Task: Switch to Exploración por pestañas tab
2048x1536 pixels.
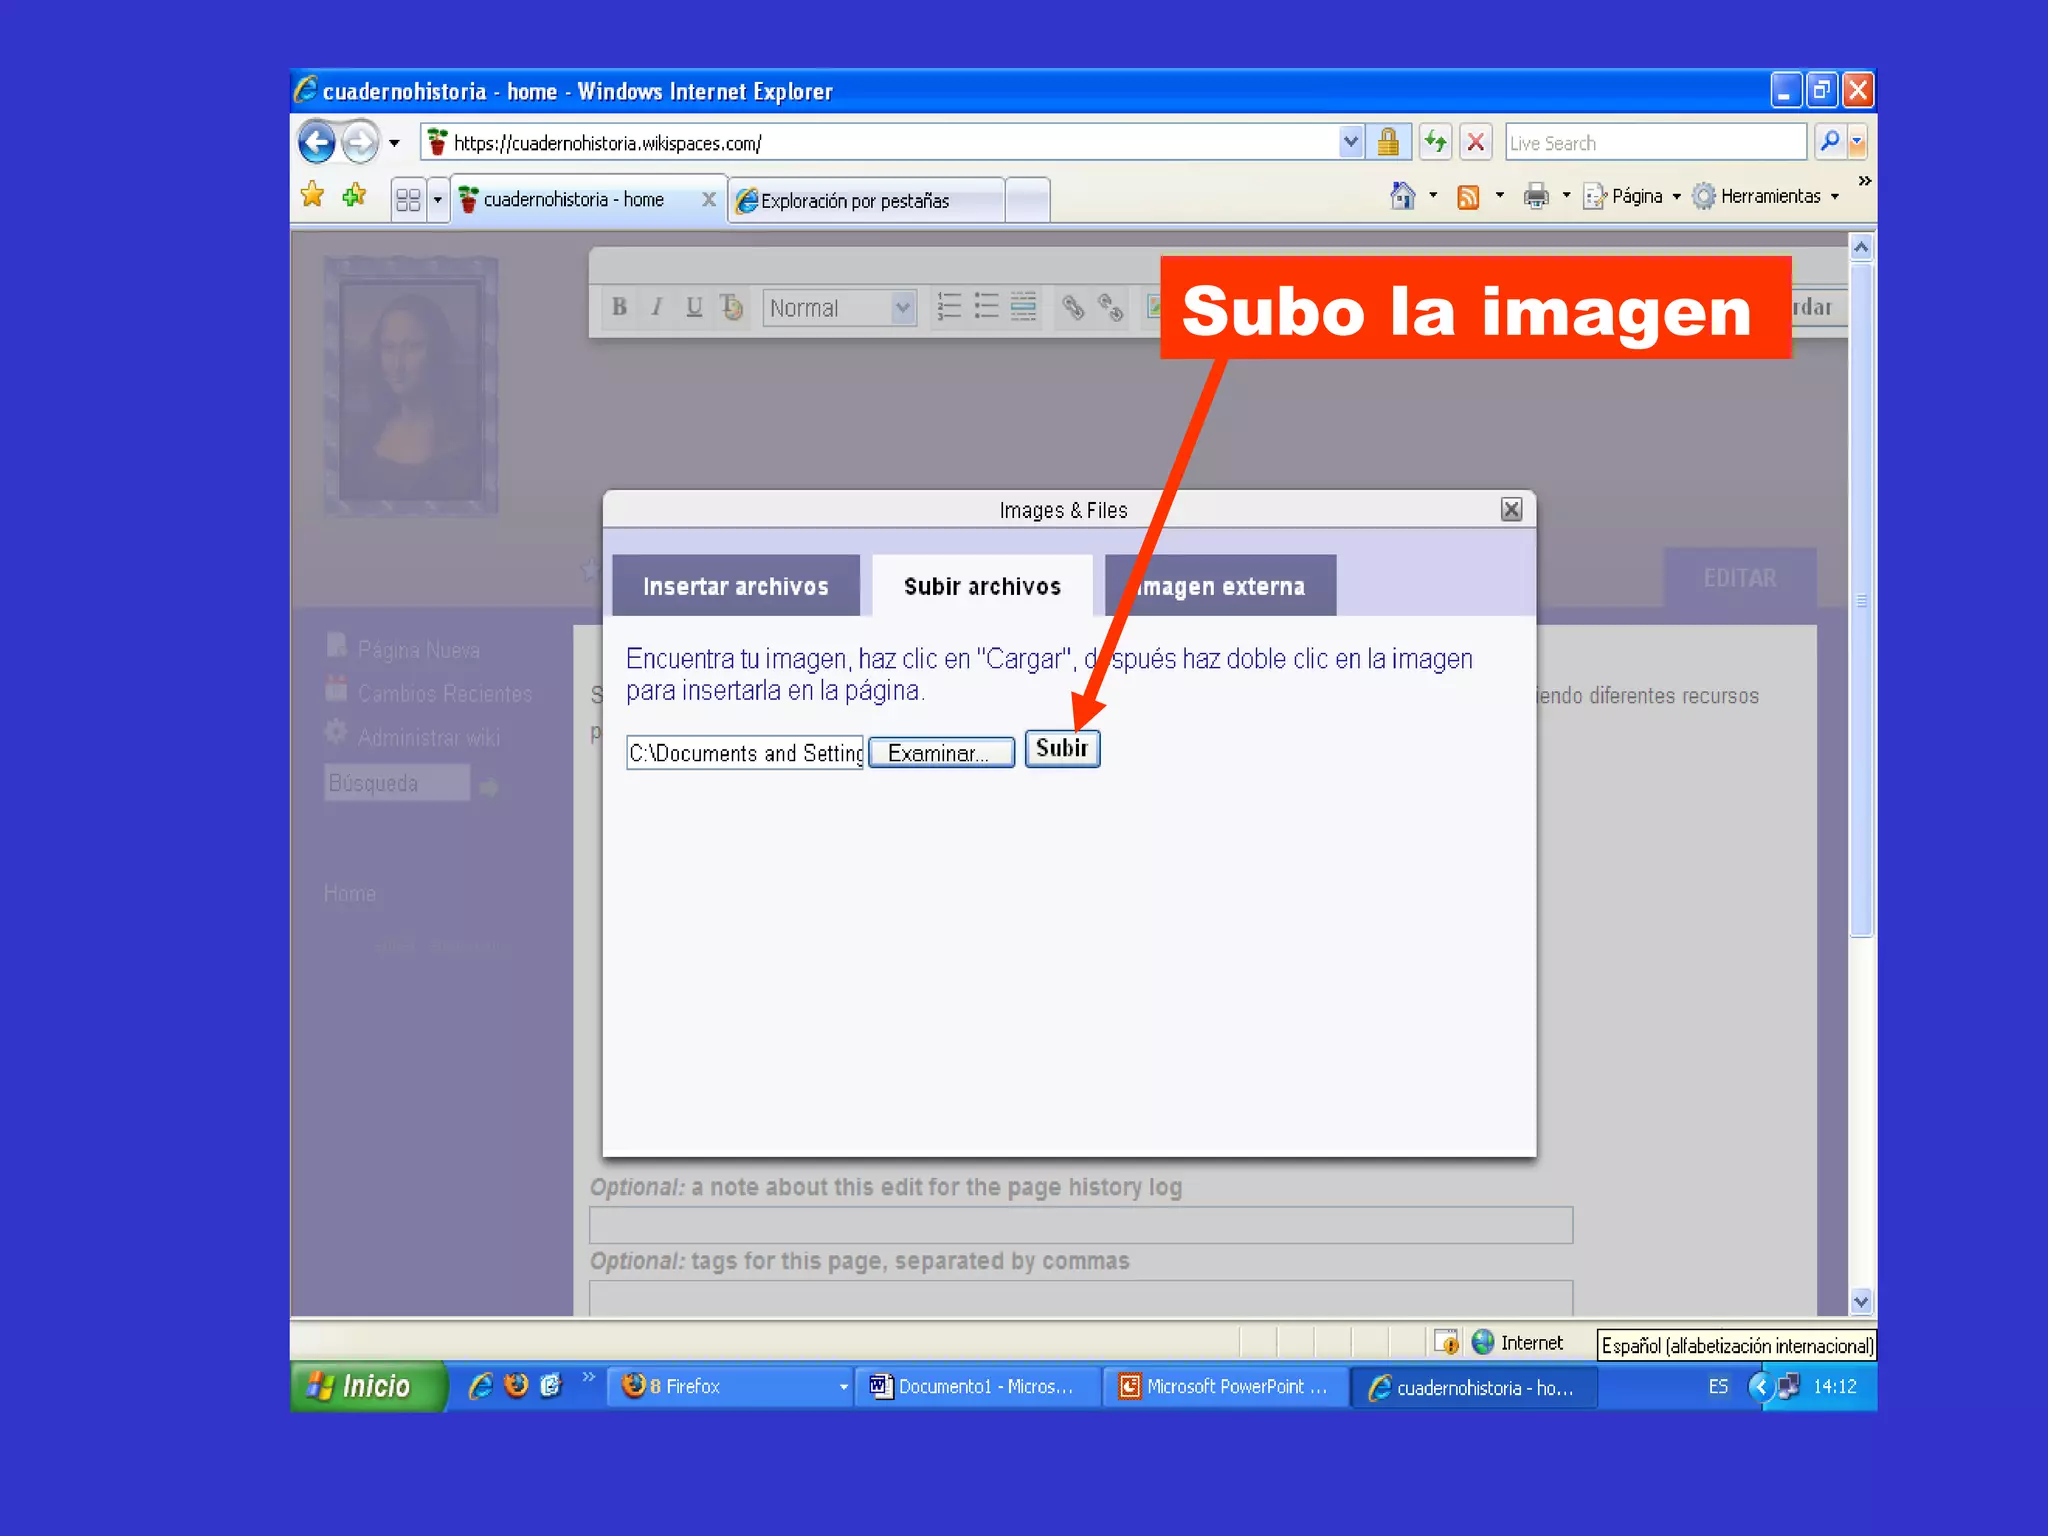Action: (x=866, y=201)
